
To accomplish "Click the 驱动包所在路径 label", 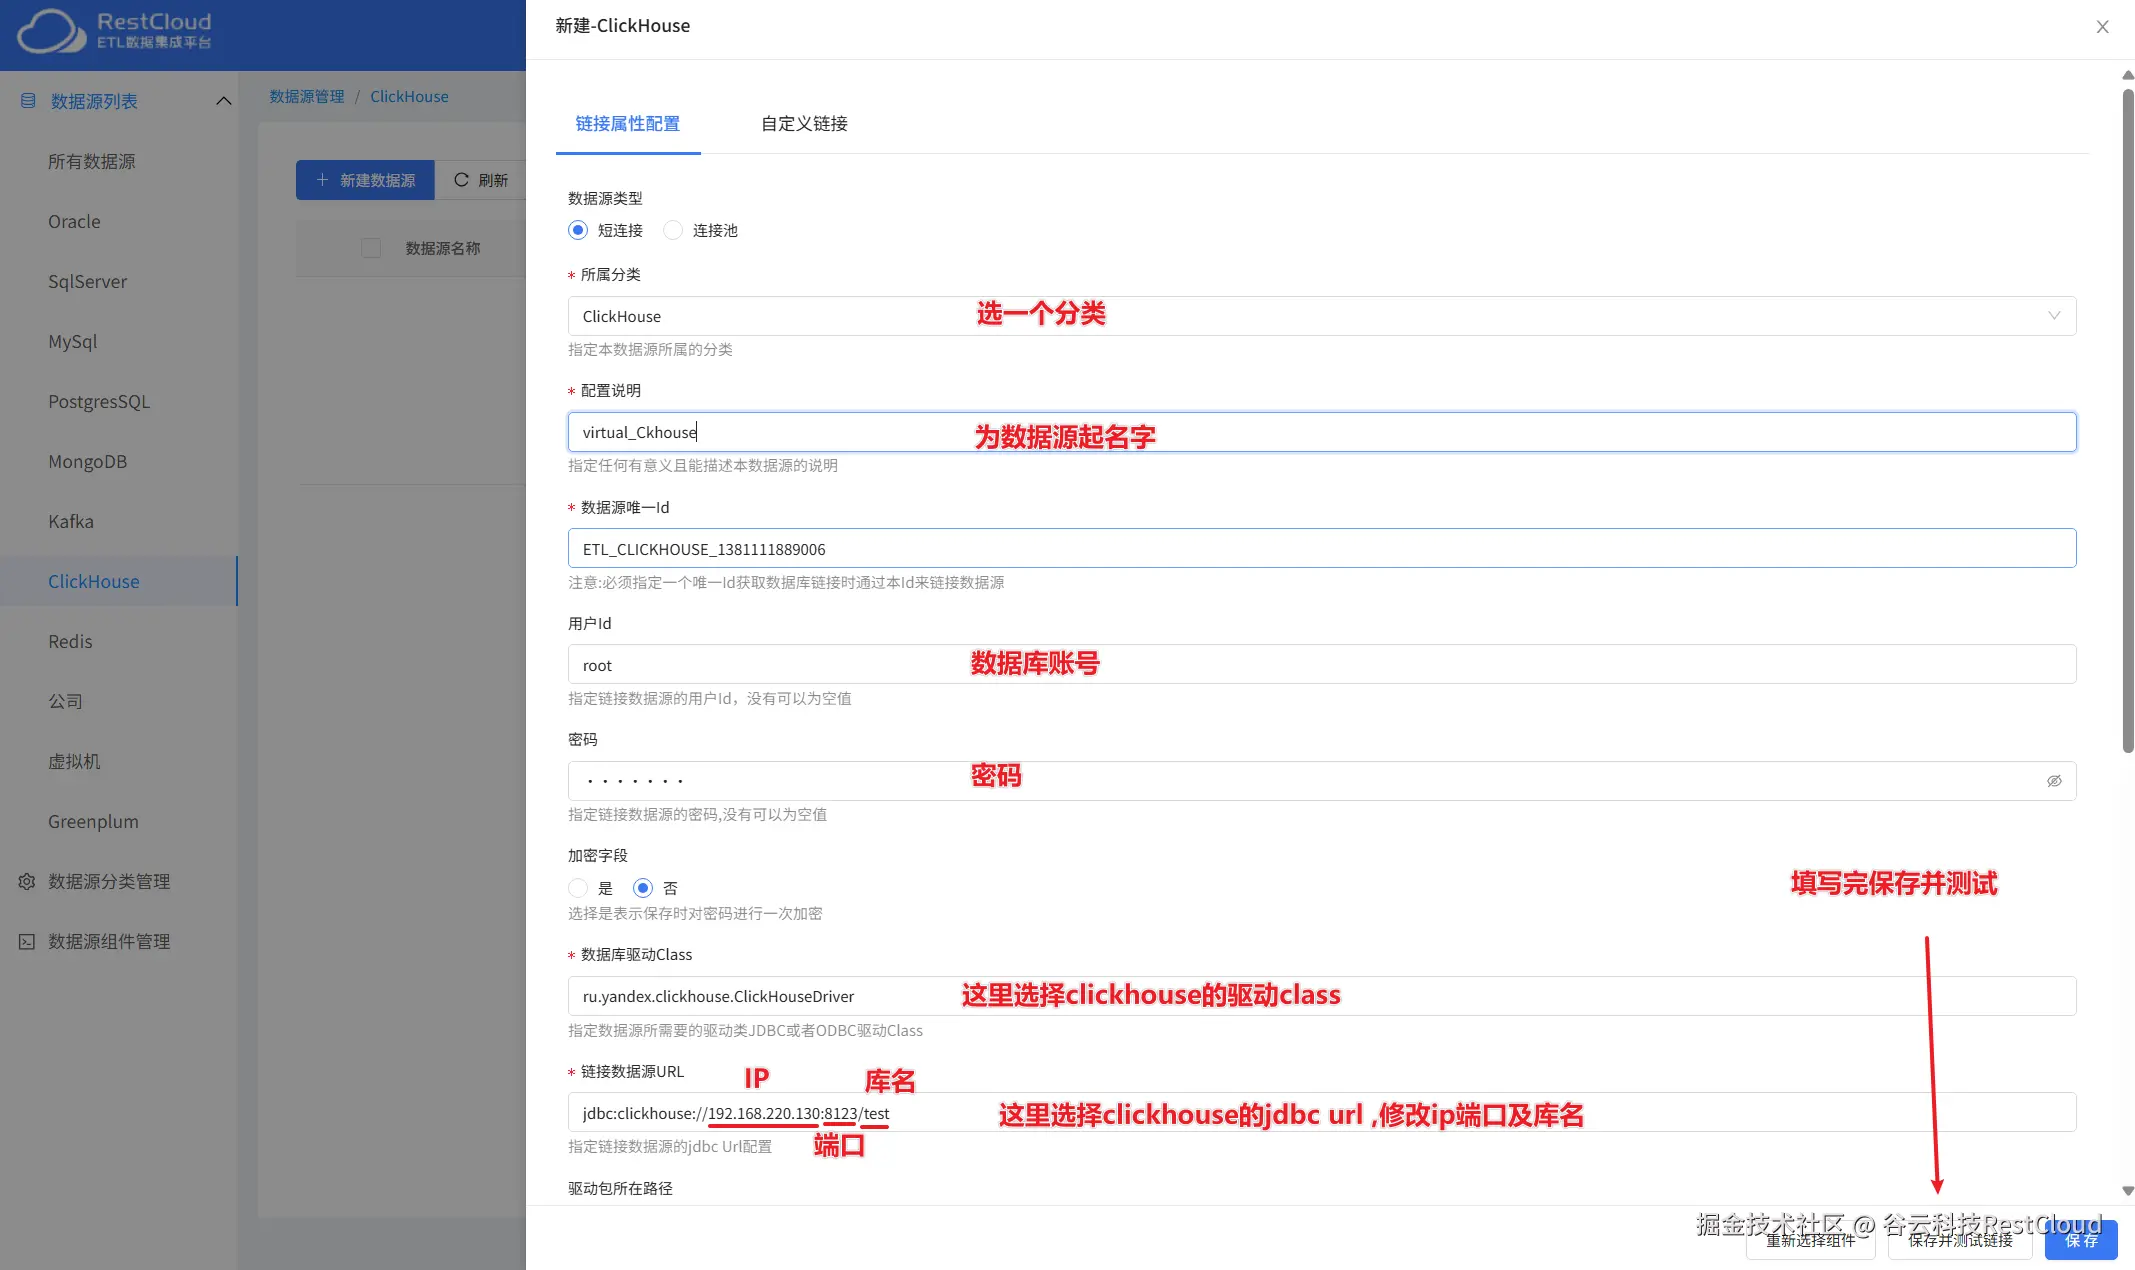I will coord(620,1188).
